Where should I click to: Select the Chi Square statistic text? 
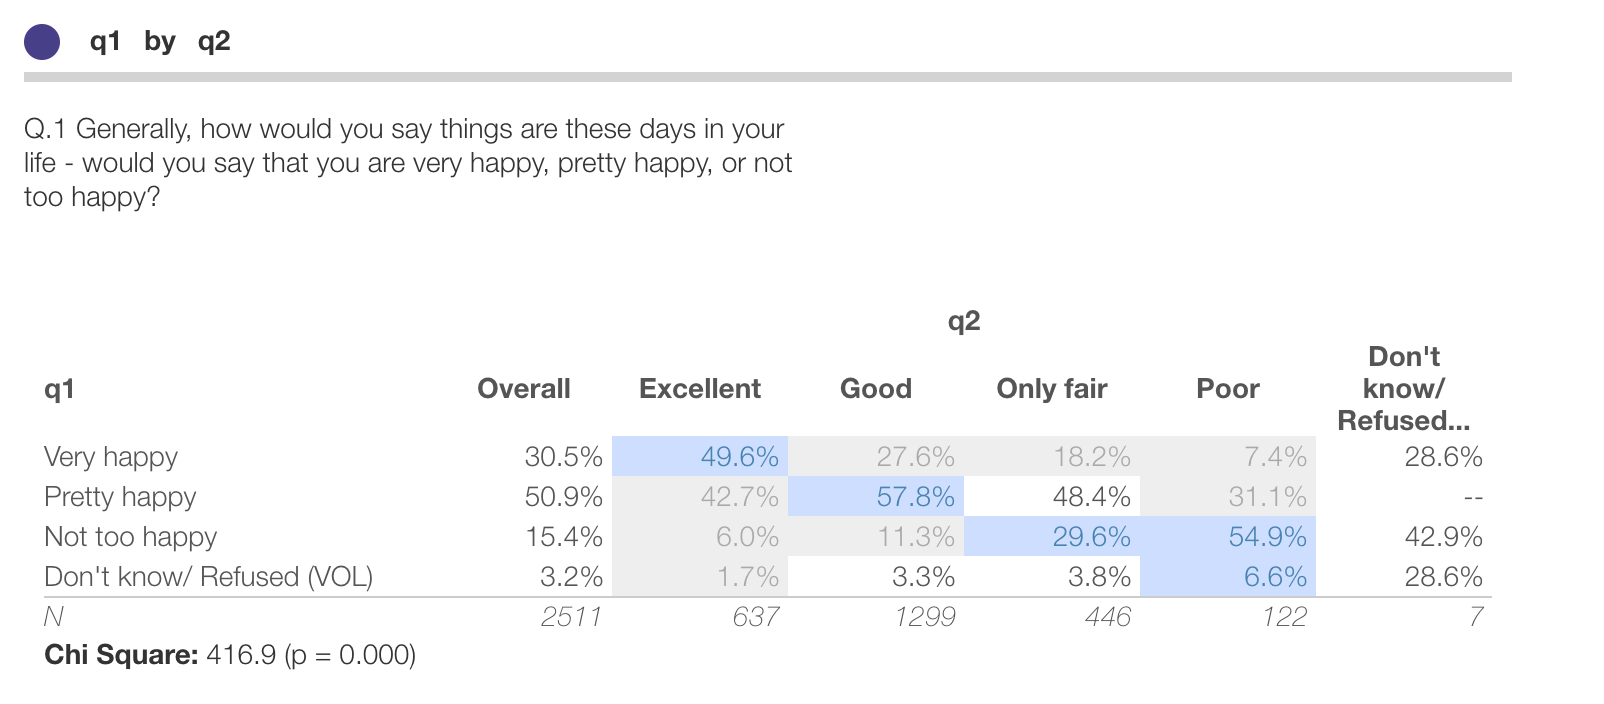coord(230,655)
